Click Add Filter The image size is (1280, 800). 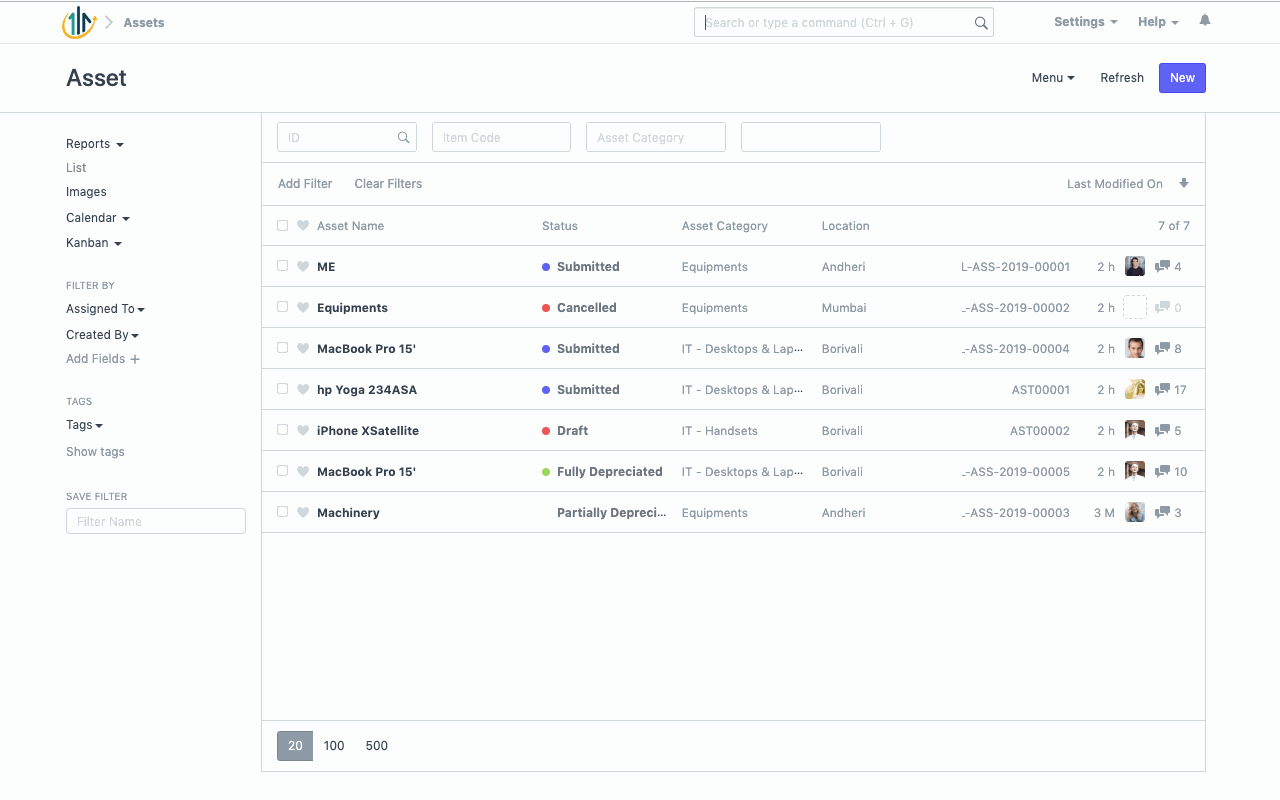coord(305,184)
